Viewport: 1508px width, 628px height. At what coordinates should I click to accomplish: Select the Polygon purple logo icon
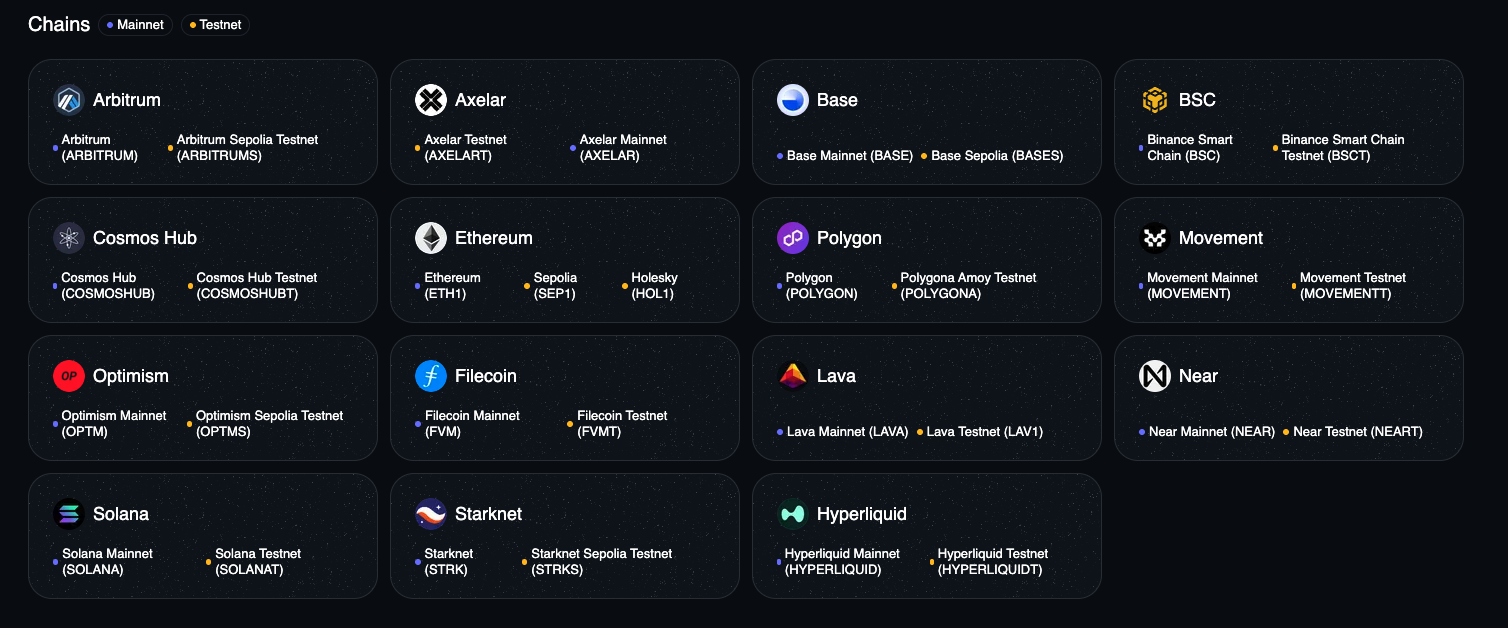click(793, 238)
